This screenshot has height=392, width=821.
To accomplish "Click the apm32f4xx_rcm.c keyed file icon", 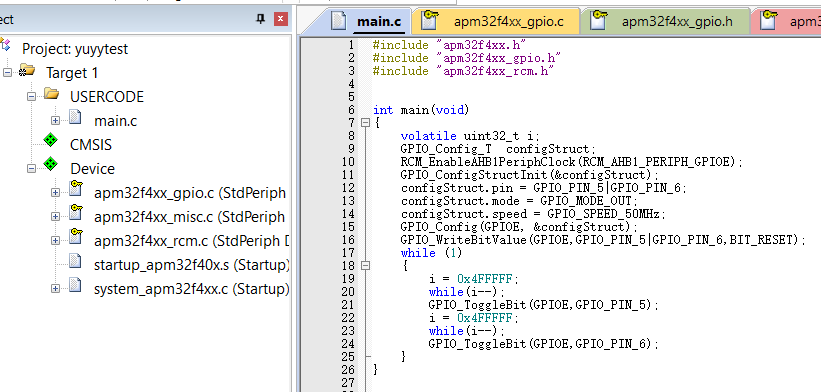I will coord(76,237).
